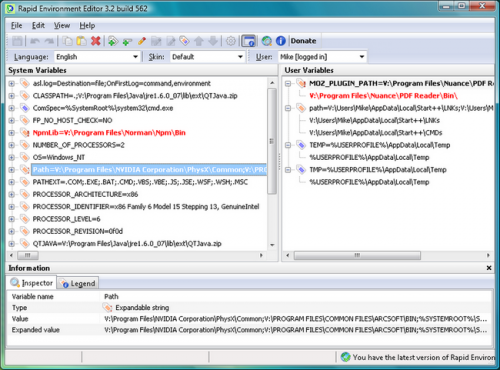This screenshot has width=500, height=370.
Task: Move value down with arrow icon
Action: 213,41
